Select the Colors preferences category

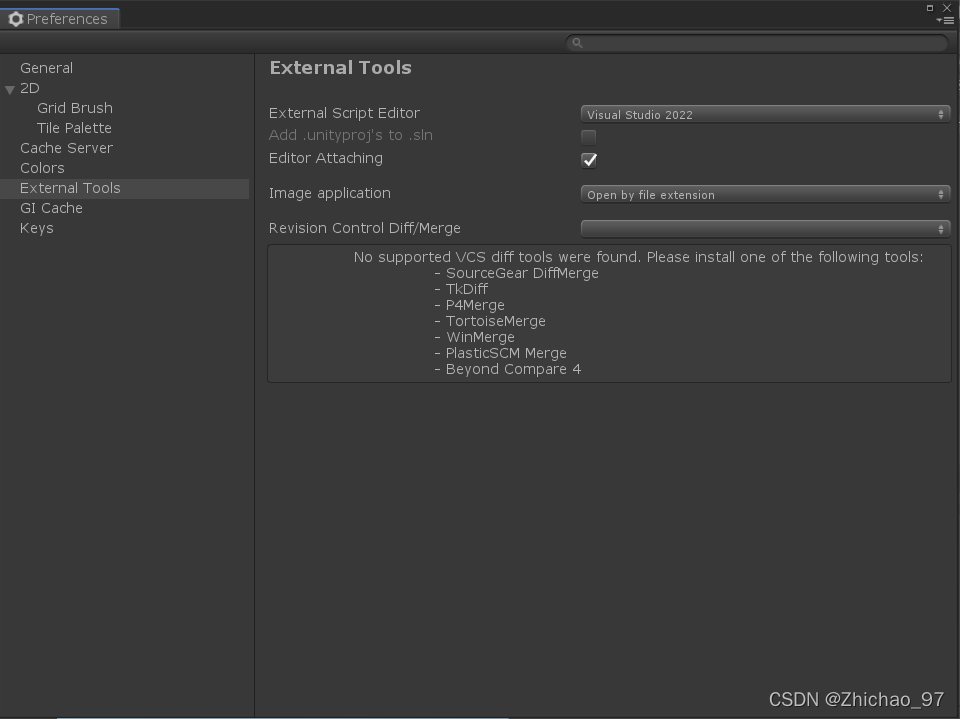click(41, 167)
